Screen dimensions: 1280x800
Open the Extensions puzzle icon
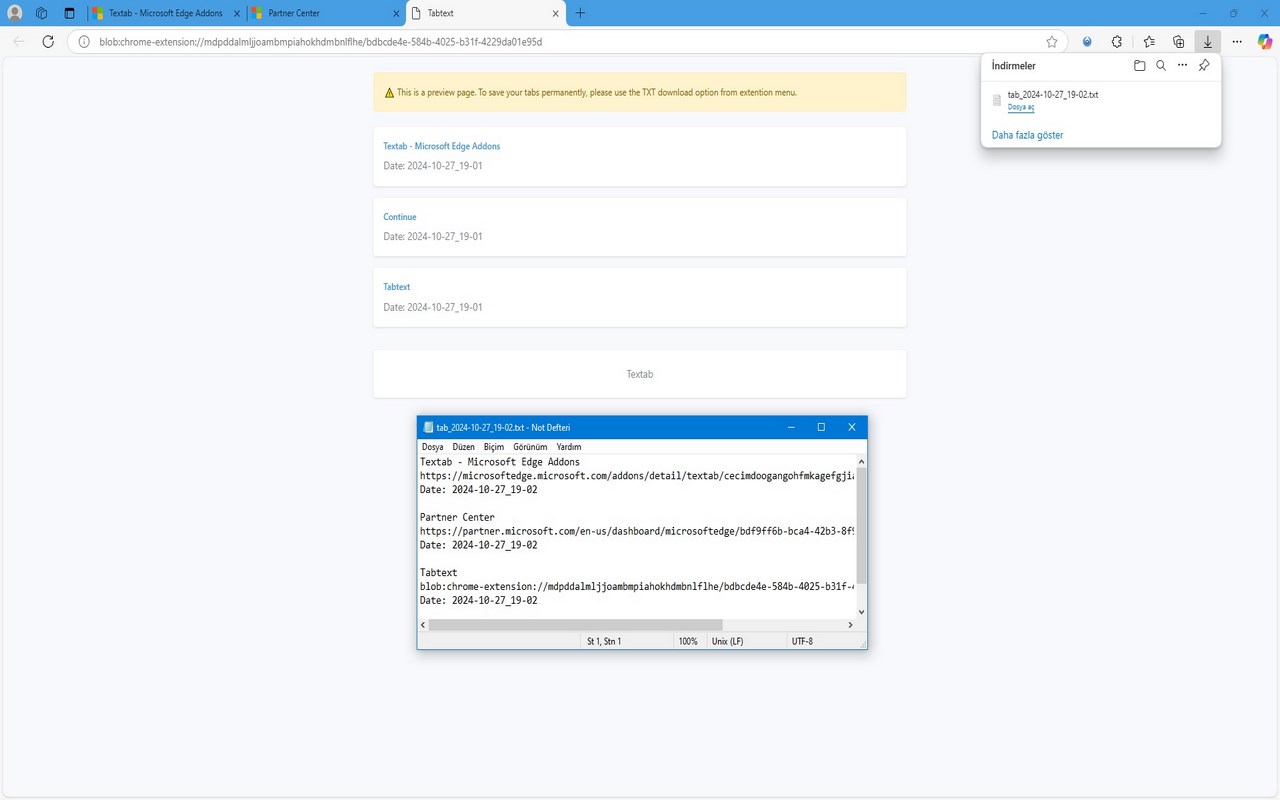point(1117,42)
